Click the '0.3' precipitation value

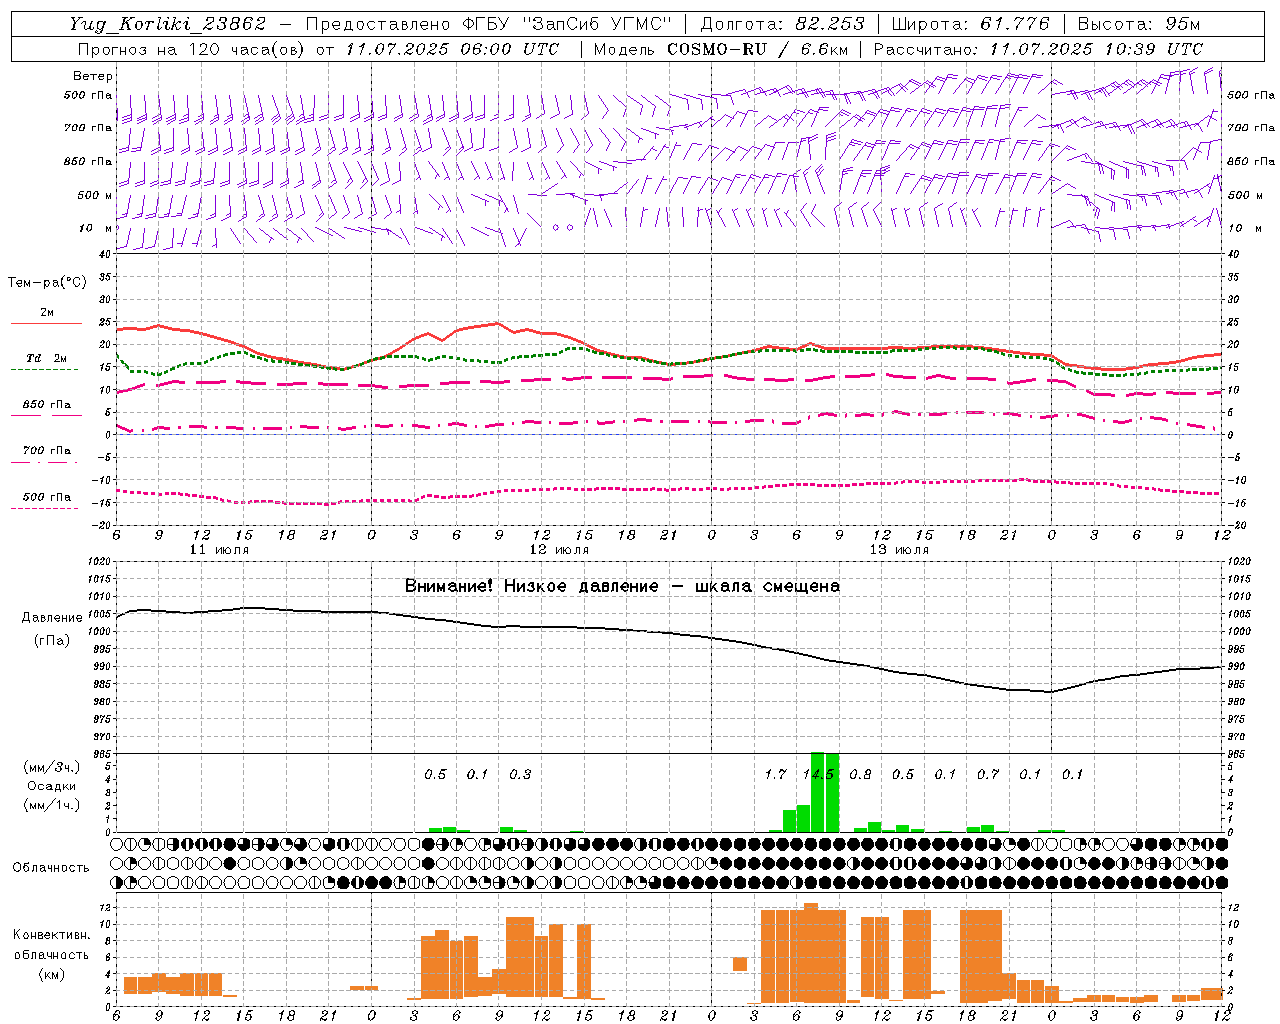[x=520, y=775]
